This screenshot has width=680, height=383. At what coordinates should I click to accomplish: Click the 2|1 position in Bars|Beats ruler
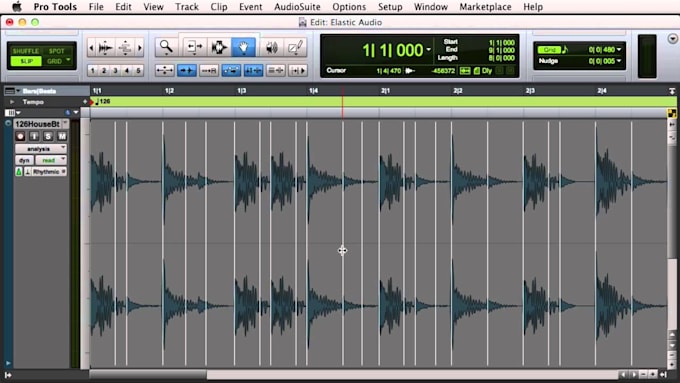385,91
